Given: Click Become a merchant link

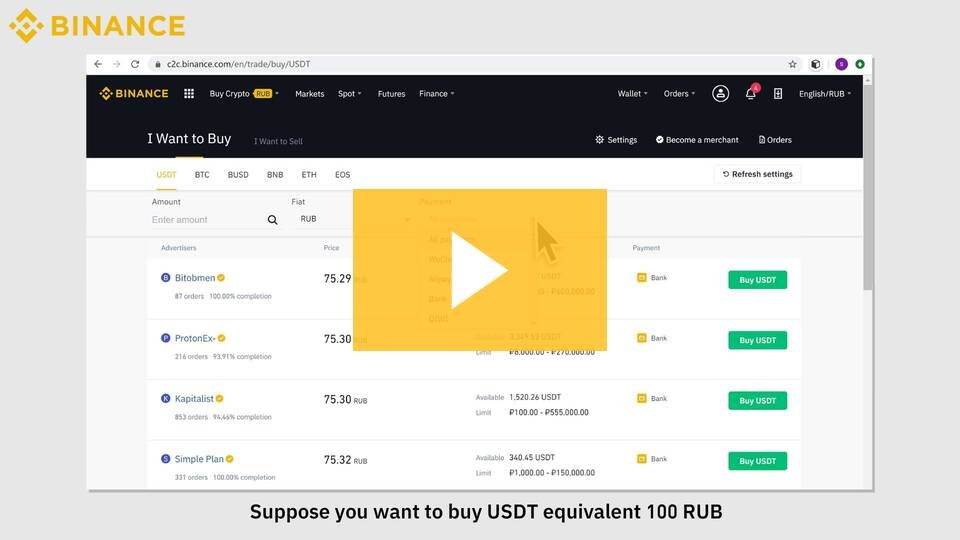Looking at the screenshot, I should click(697, 140).
